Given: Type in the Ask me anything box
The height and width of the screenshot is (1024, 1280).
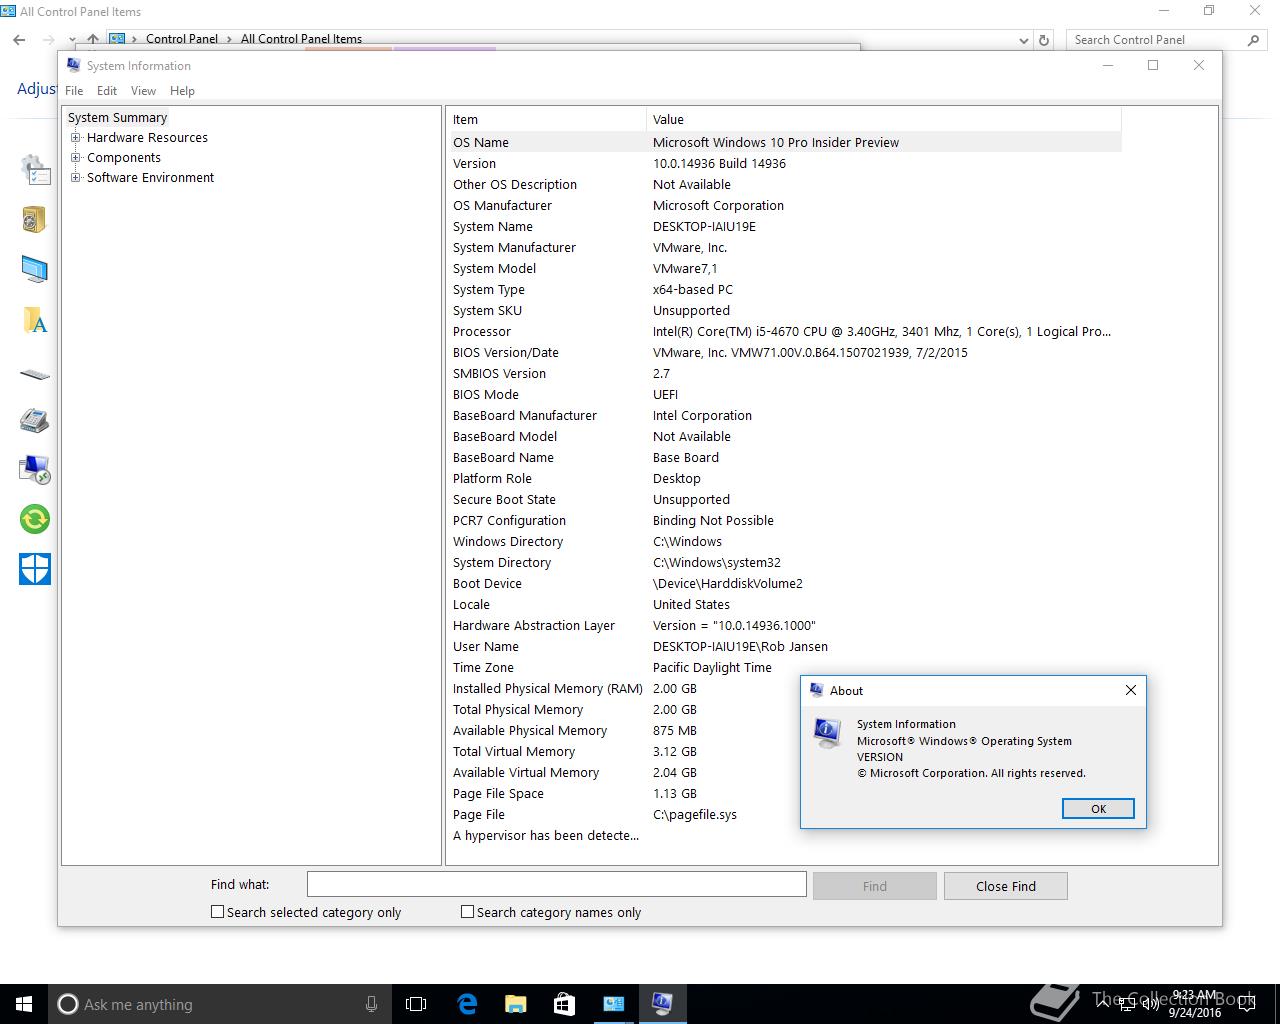Looking at the screenshot, I should (220, 1004).
